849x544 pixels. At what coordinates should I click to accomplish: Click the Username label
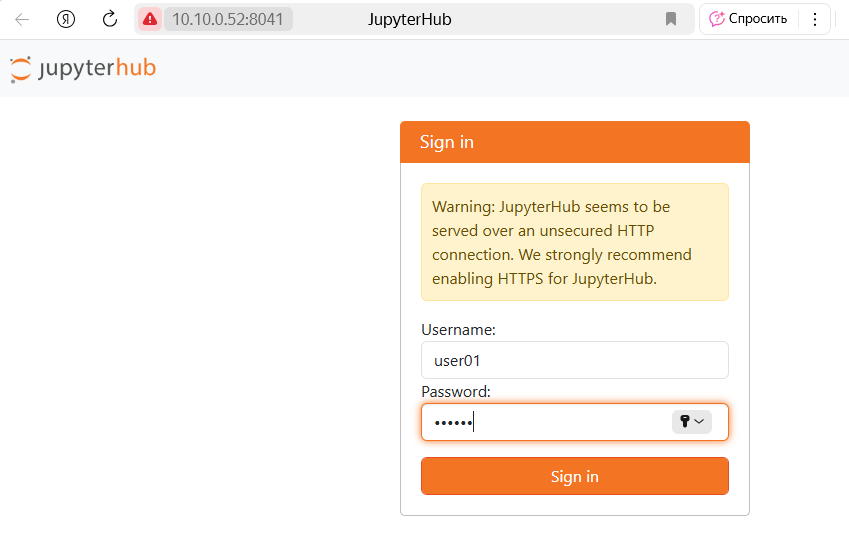pyautogui.click(x=458, y=329)
